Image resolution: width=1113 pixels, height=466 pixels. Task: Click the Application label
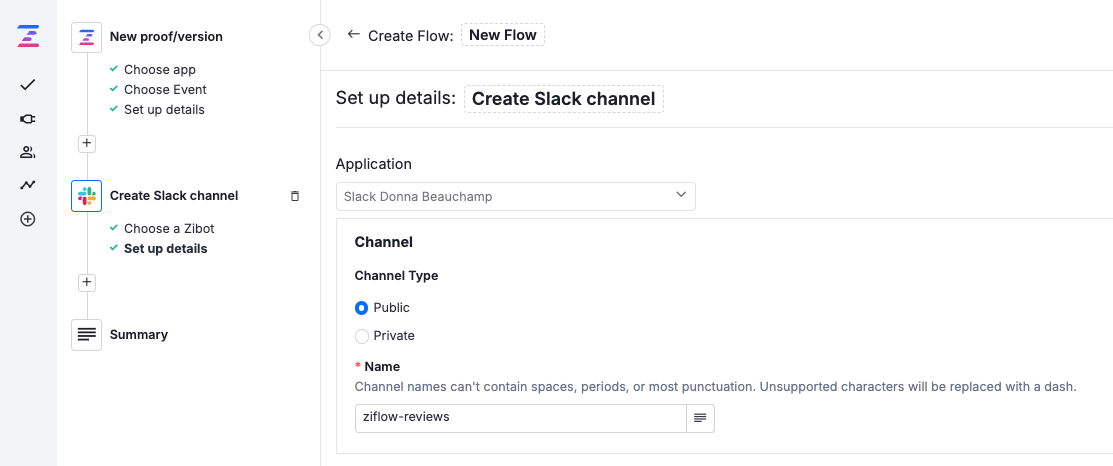(x=373, y=164)
